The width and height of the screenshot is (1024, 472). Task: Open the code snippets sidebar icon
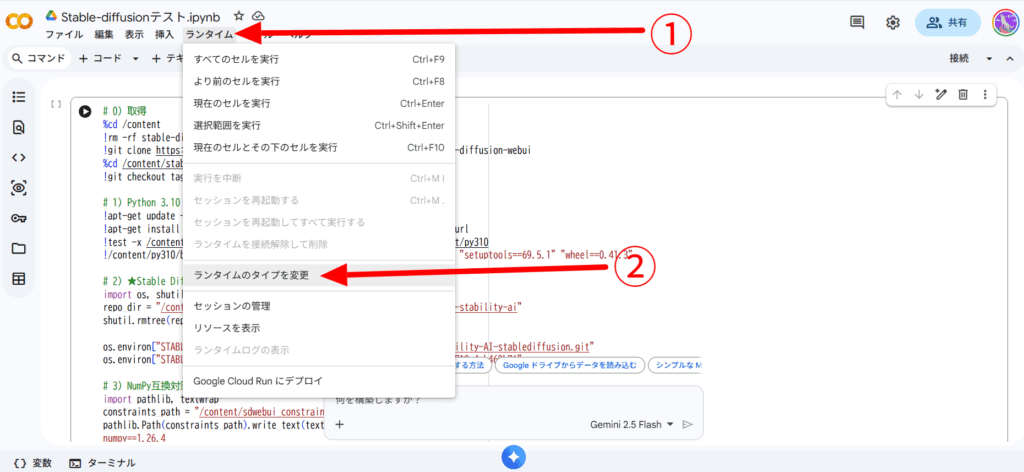[x=18, y=157]
